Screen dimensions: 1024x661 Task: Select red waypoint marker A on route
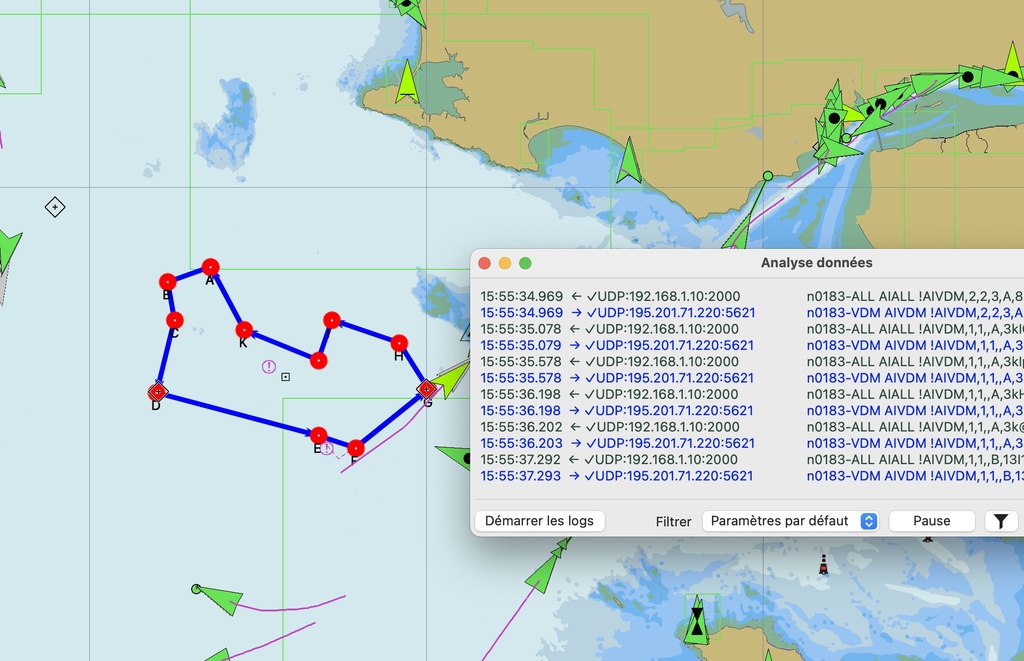point(210,267)
